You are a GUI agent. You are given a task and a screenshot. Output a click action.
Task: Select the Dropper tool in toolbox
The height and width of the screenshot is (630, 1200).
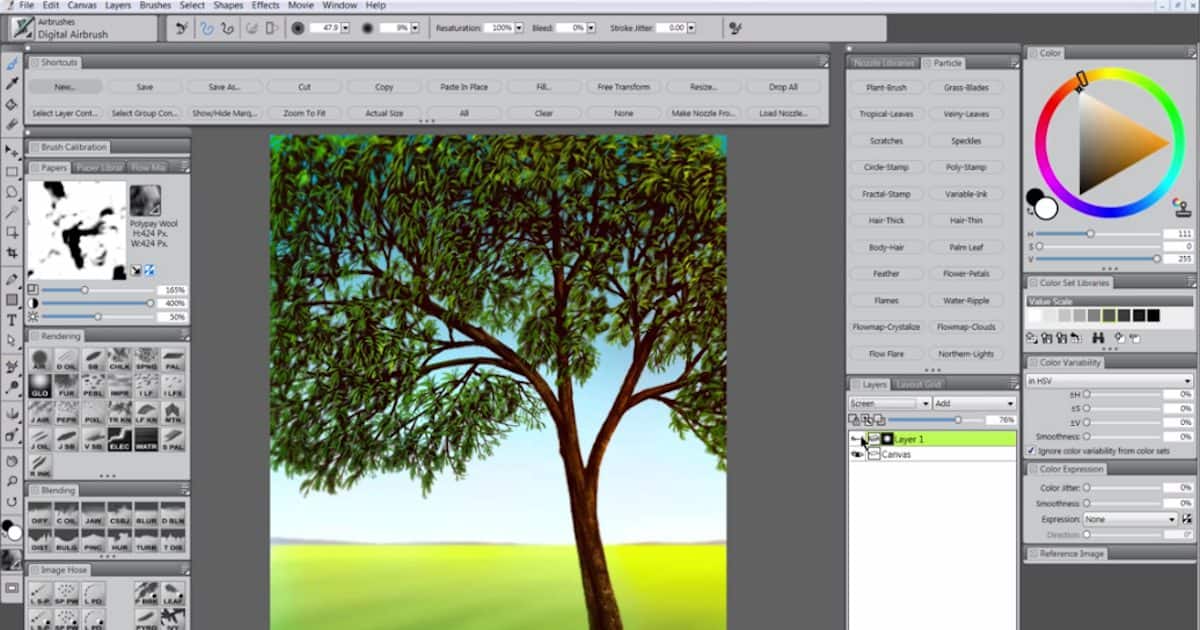(12, 83)
